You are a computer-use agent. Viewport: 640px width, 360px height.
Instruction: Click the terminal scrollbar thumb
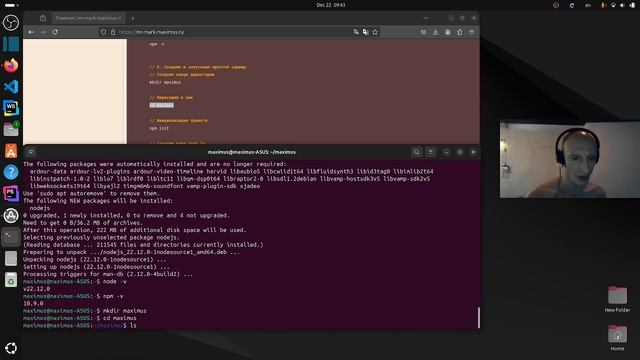[478, 317]
